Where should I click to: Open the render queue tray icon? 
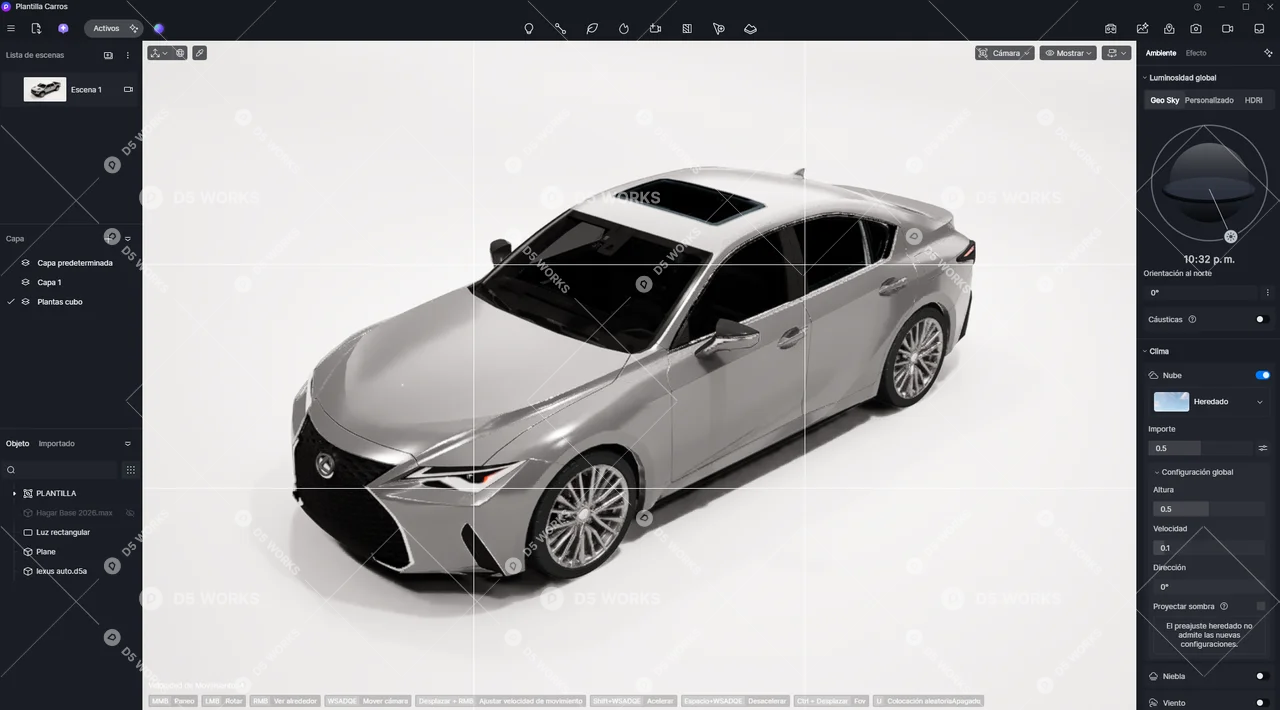pos(1259,28)
